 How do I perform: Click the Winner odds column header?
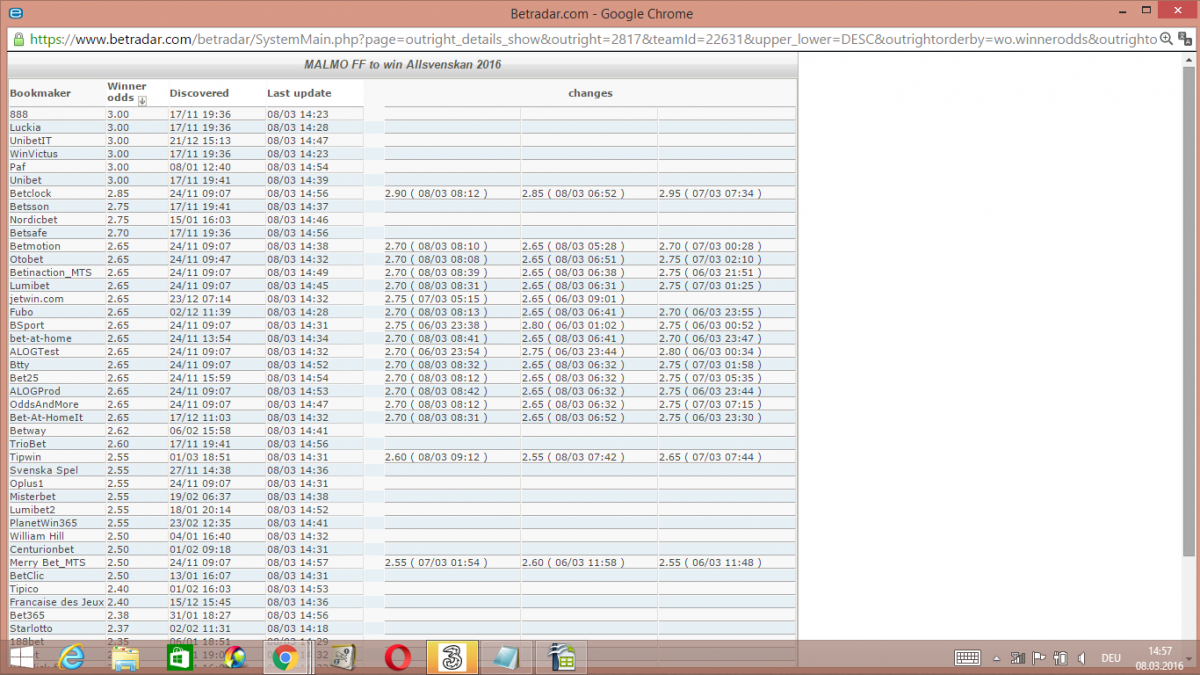(x=127, y=92)
